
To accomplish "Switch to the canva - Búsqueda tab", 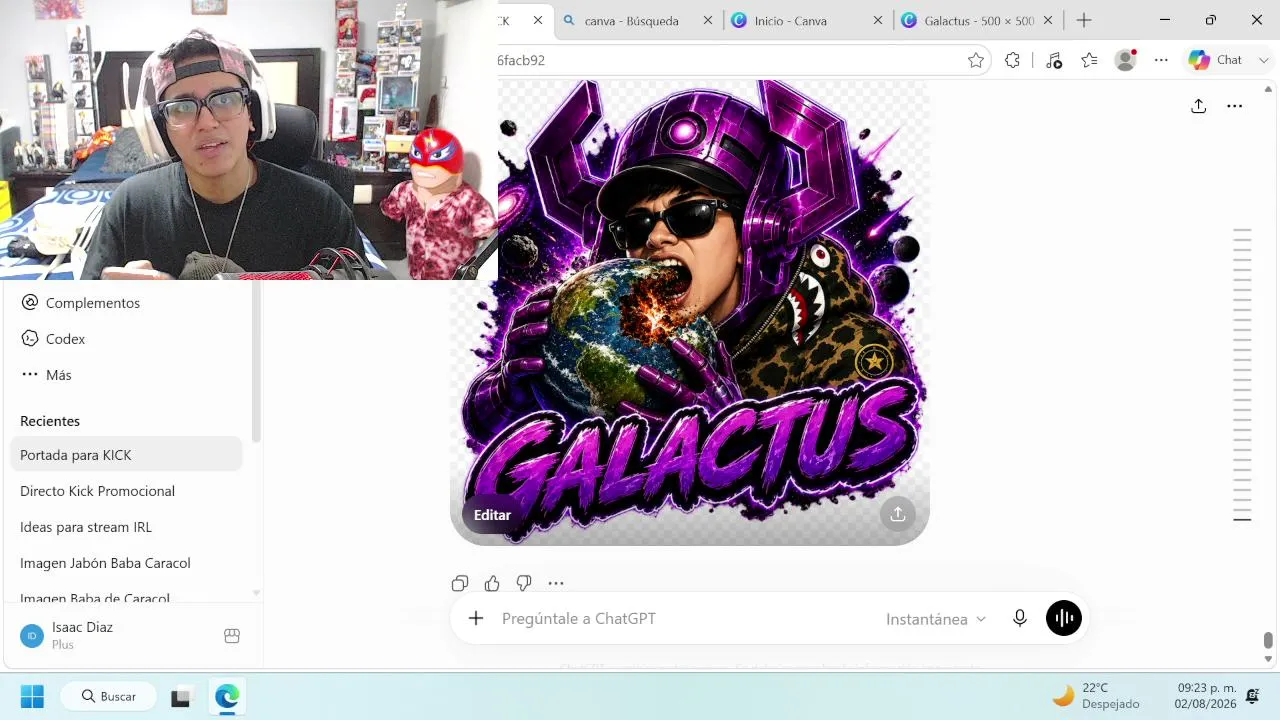I will click(x=631, y=20).
